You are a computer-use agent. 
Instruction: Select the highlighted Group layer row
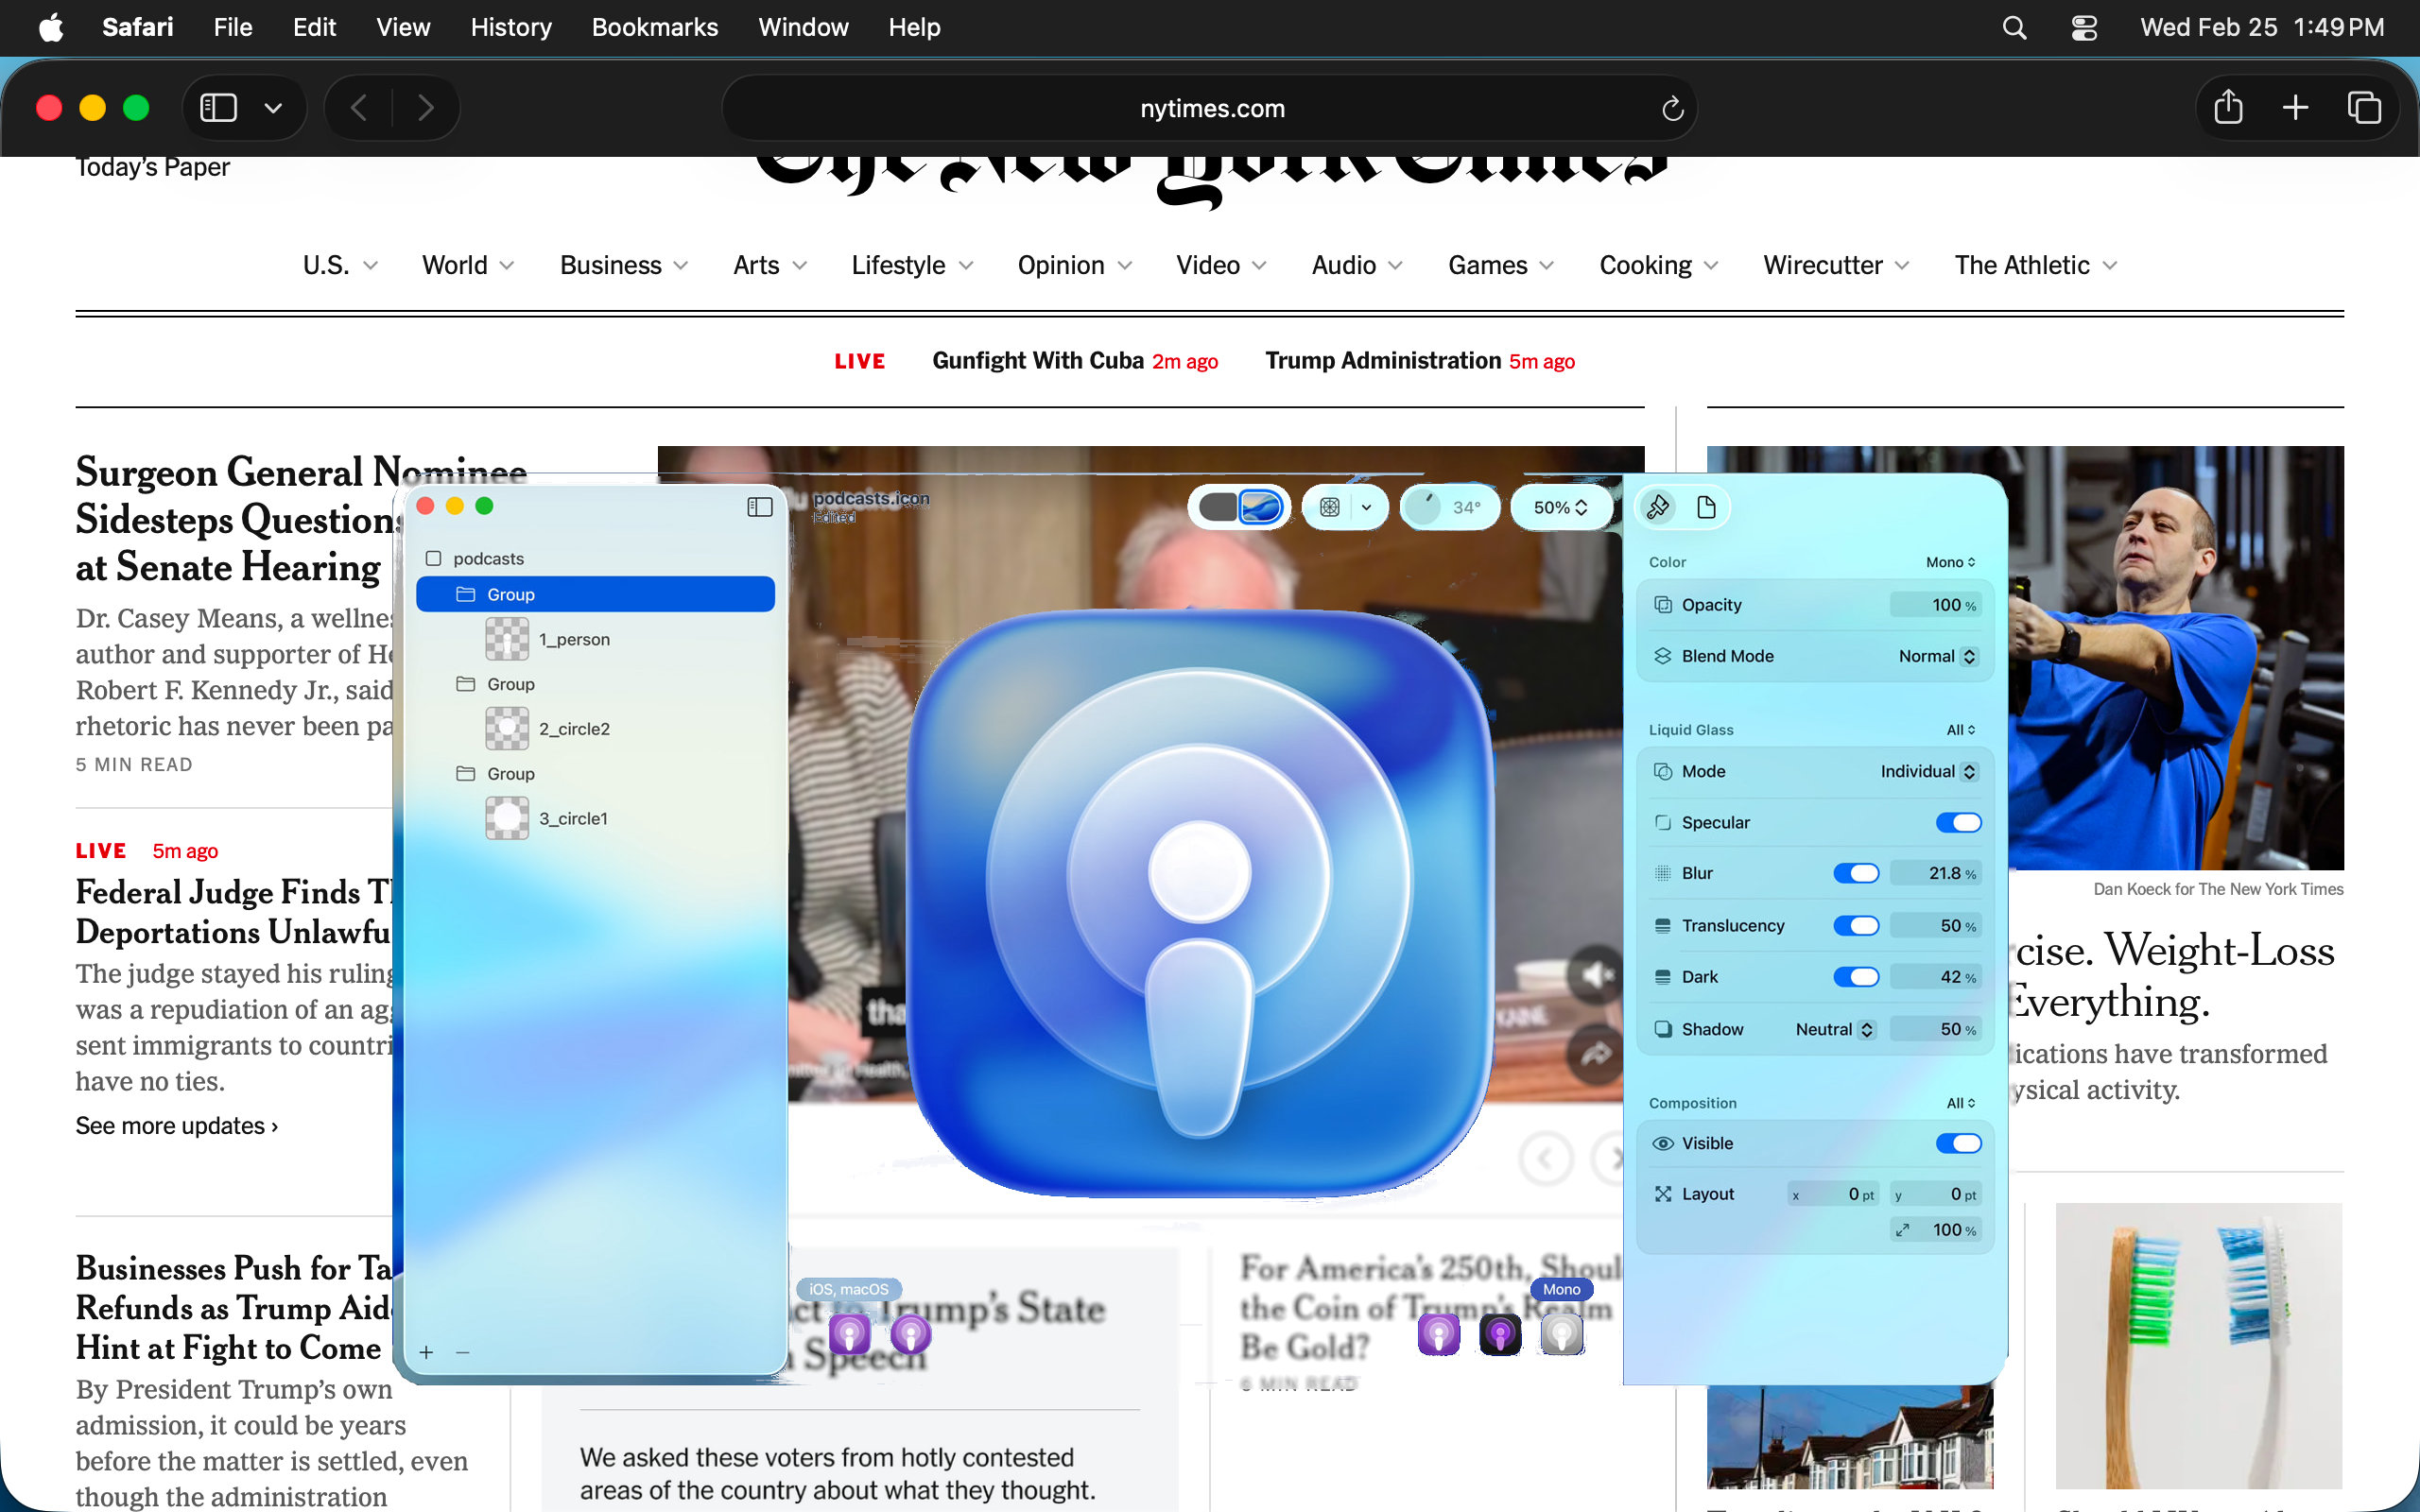point(595,594)
